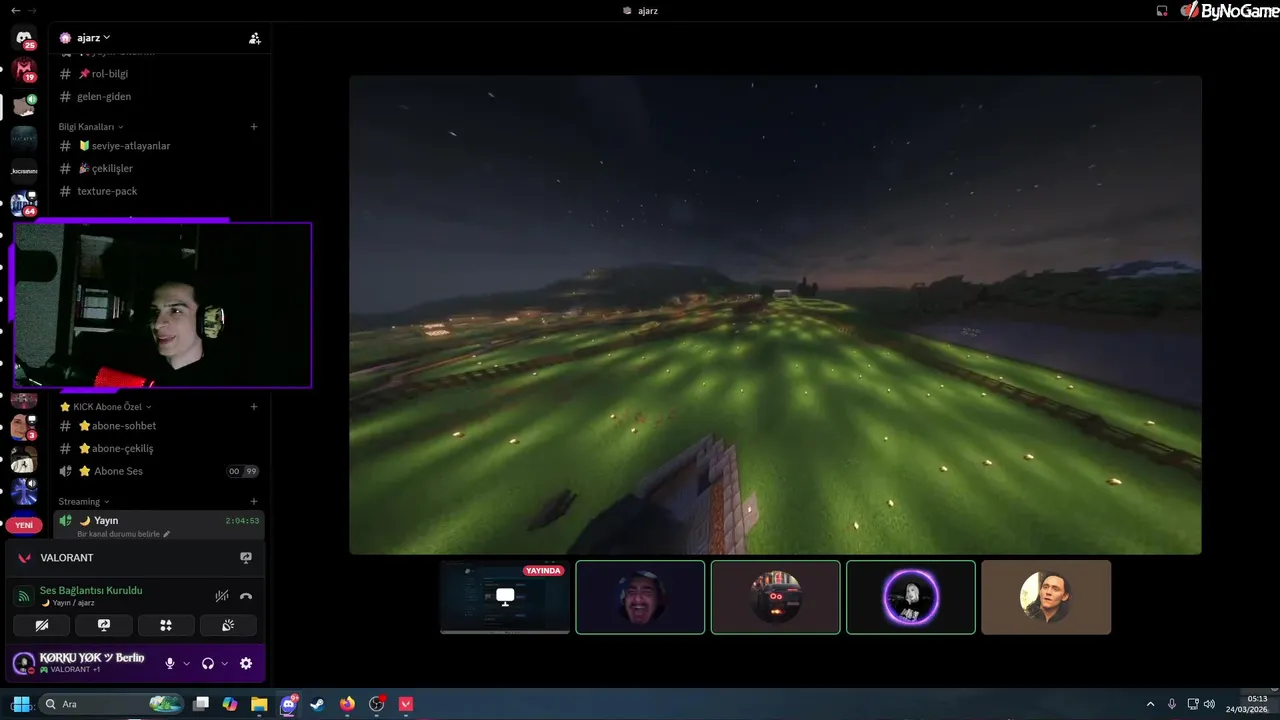This screenshot has height=720, width=1280.
Task: Open headphone output options arrow
Action: point(224,663)
